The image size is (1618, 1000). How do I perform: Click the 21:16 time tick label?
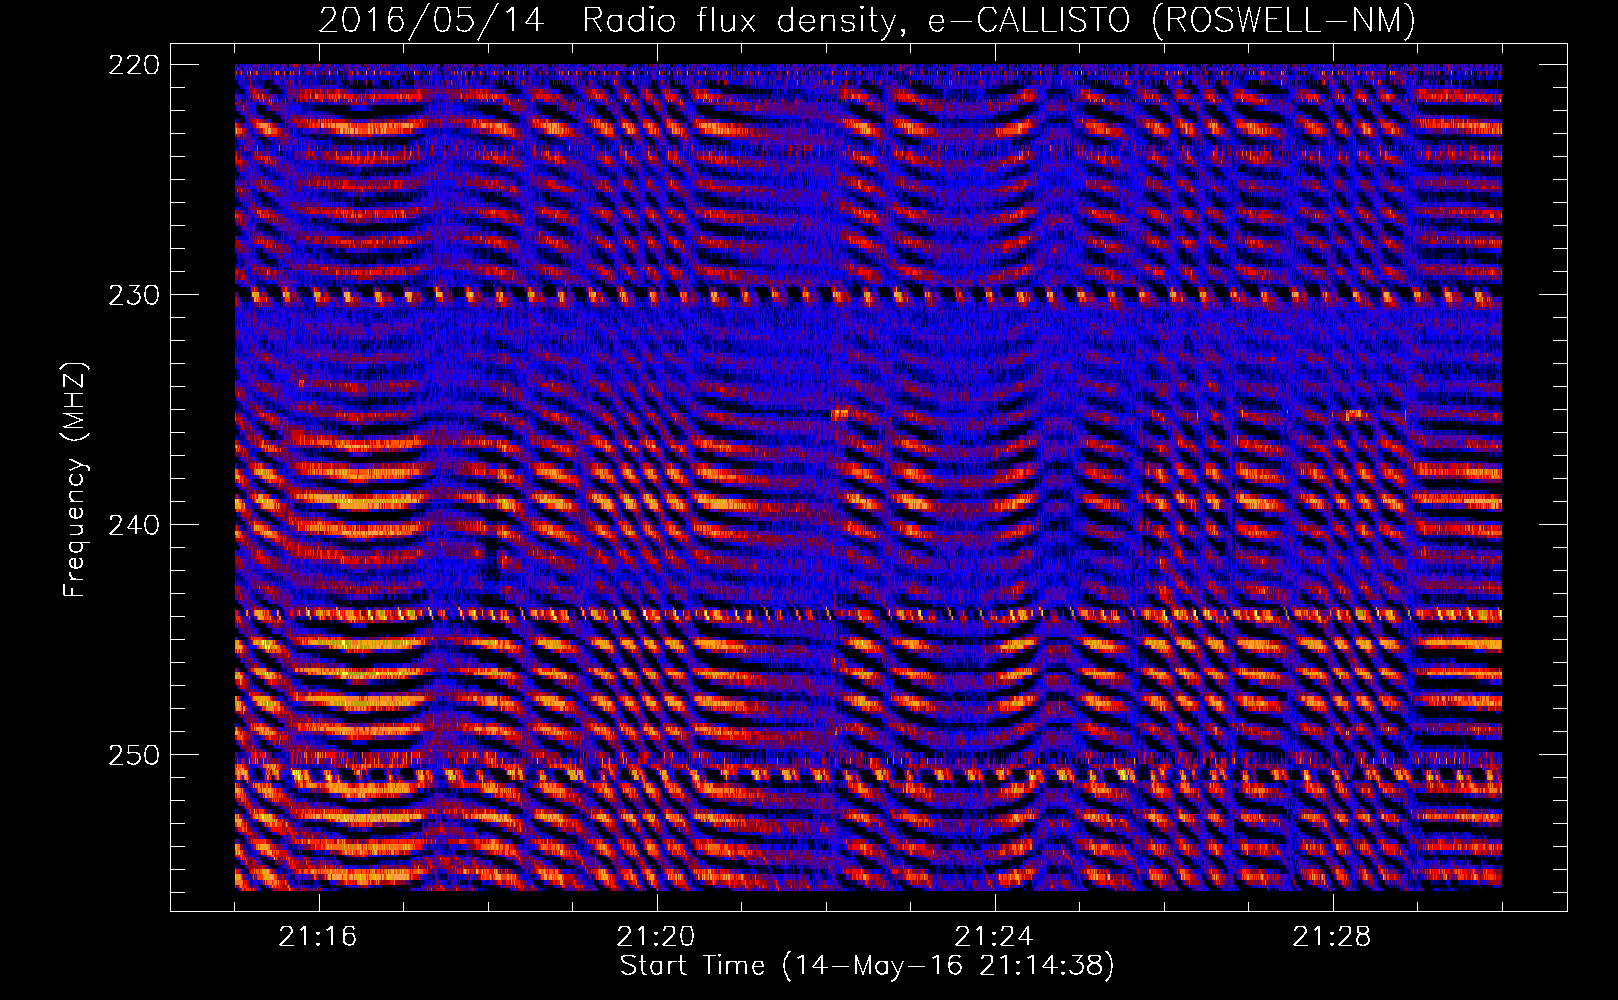(x=318, y=937)
